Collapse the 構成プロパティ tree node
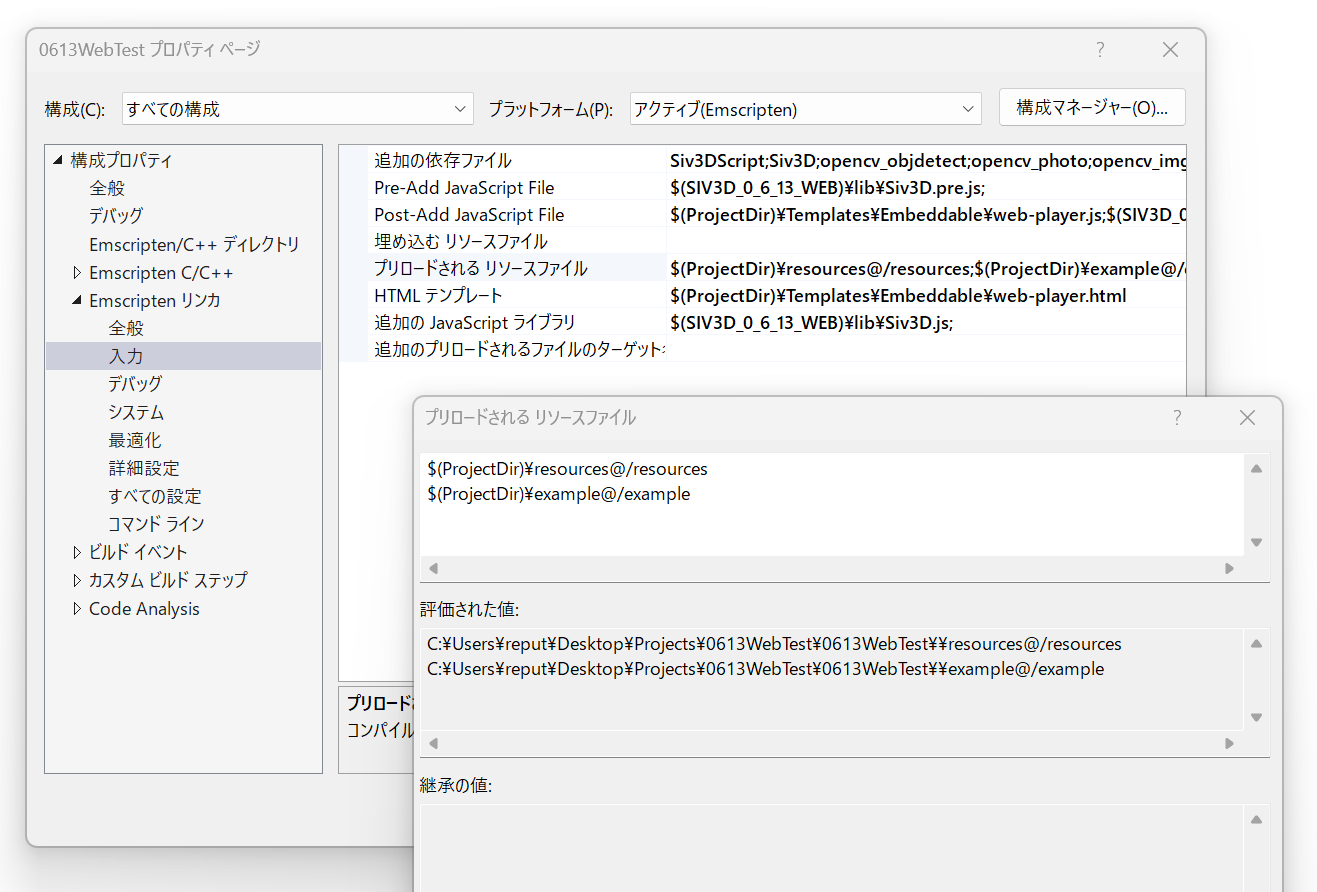 click(x=58, y=160)
